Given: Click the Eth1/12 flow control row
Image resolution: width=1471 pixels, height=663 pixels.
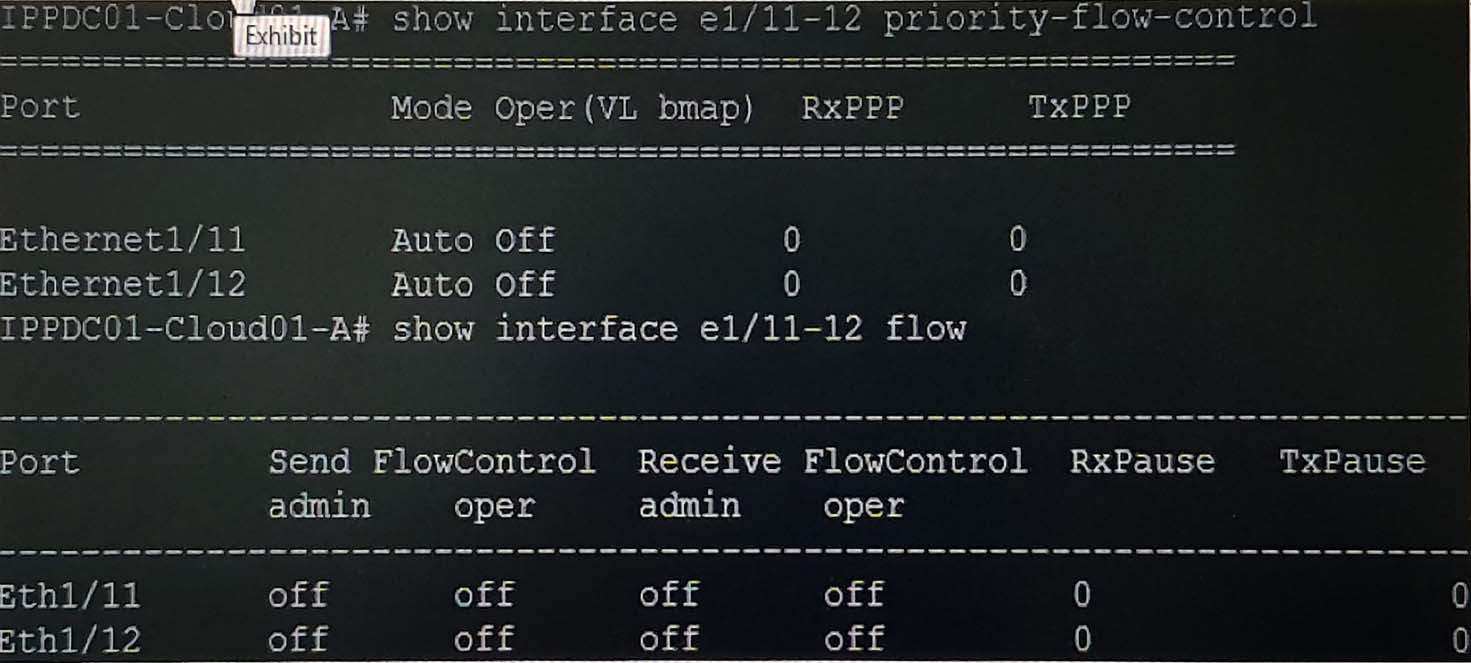Looking at the screenshot, I should pos(735,639).
